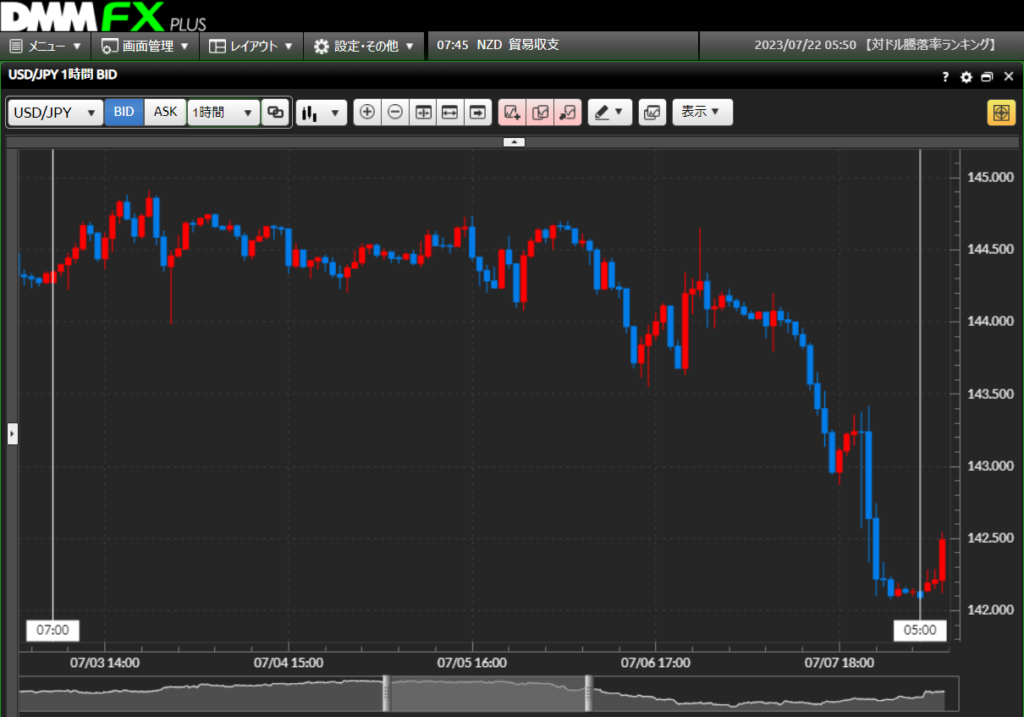Click the chart overlay icon before 表示
1024x717 pixels.
[651, 112]
